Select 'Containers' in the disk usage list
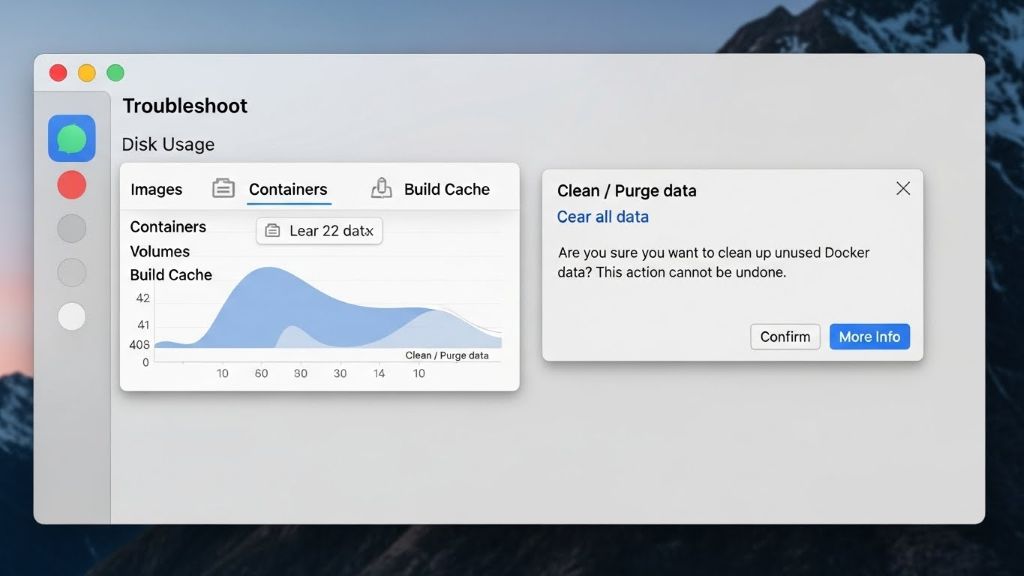 tap(166, 227)
